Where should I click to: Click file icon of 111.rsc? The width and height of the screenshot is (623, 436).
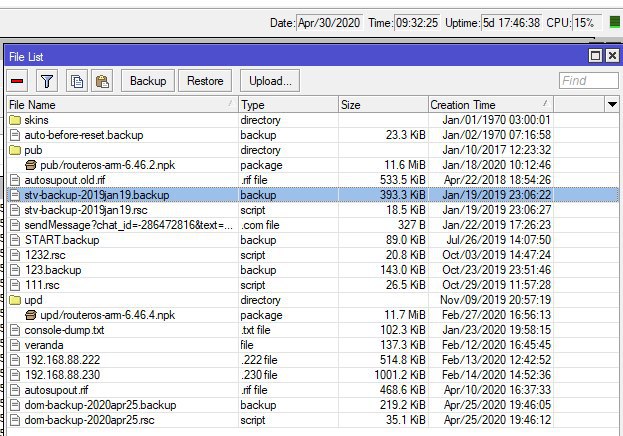pos(15,285)
